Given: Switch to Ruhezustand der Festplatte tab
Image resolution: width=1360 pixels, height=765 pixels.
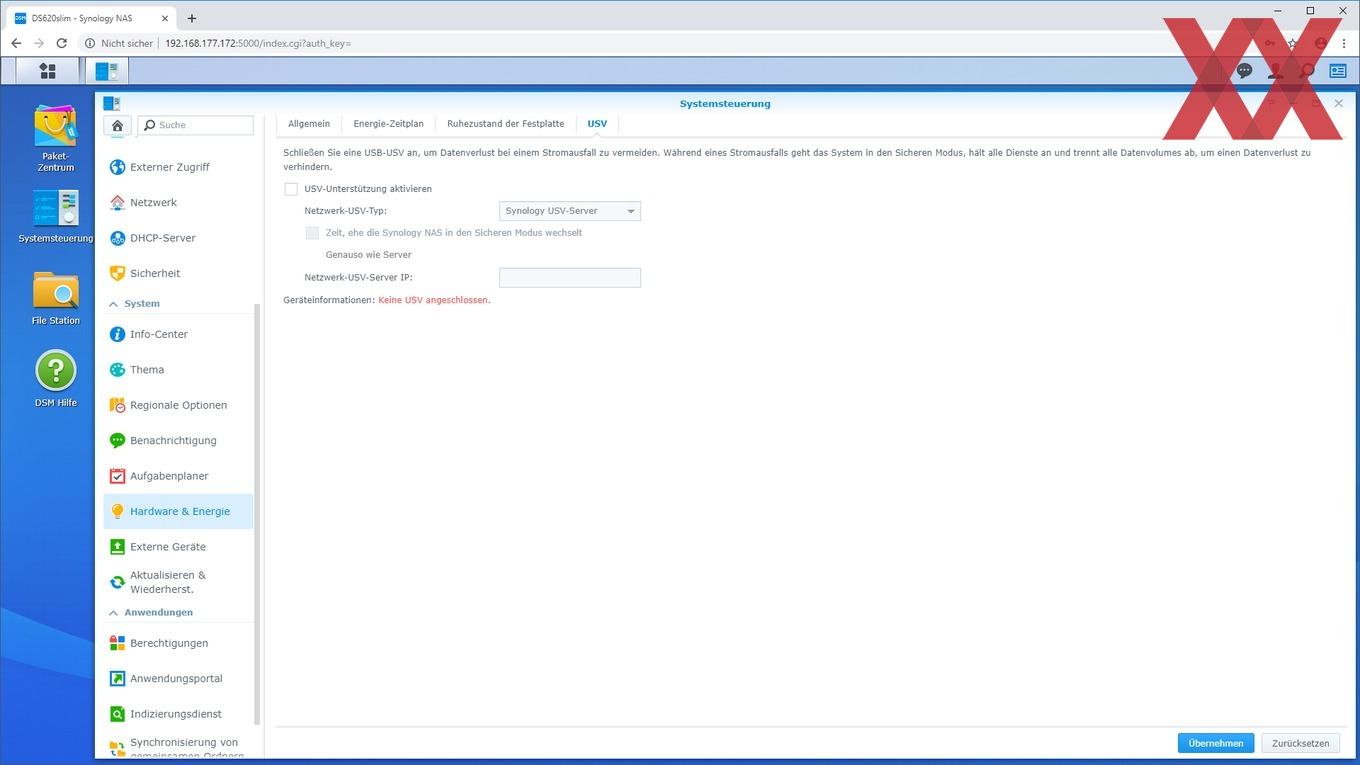Looking at the screenshot, I should click(x=505, y=124).
